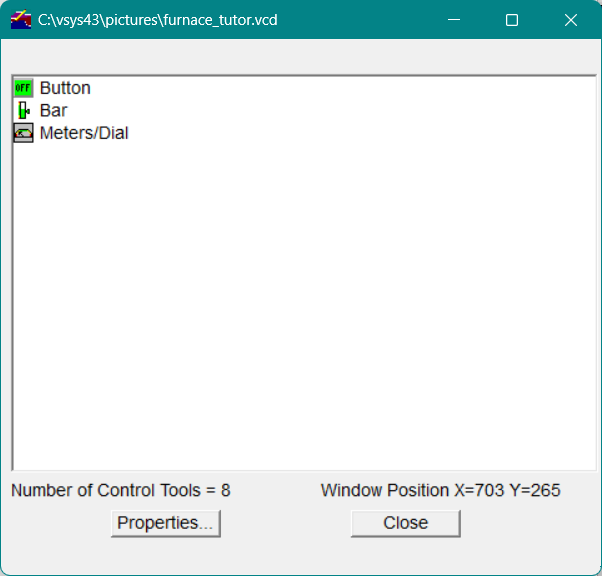
Task: Click blank space between Properties and Close buttons
Action: 285,523
